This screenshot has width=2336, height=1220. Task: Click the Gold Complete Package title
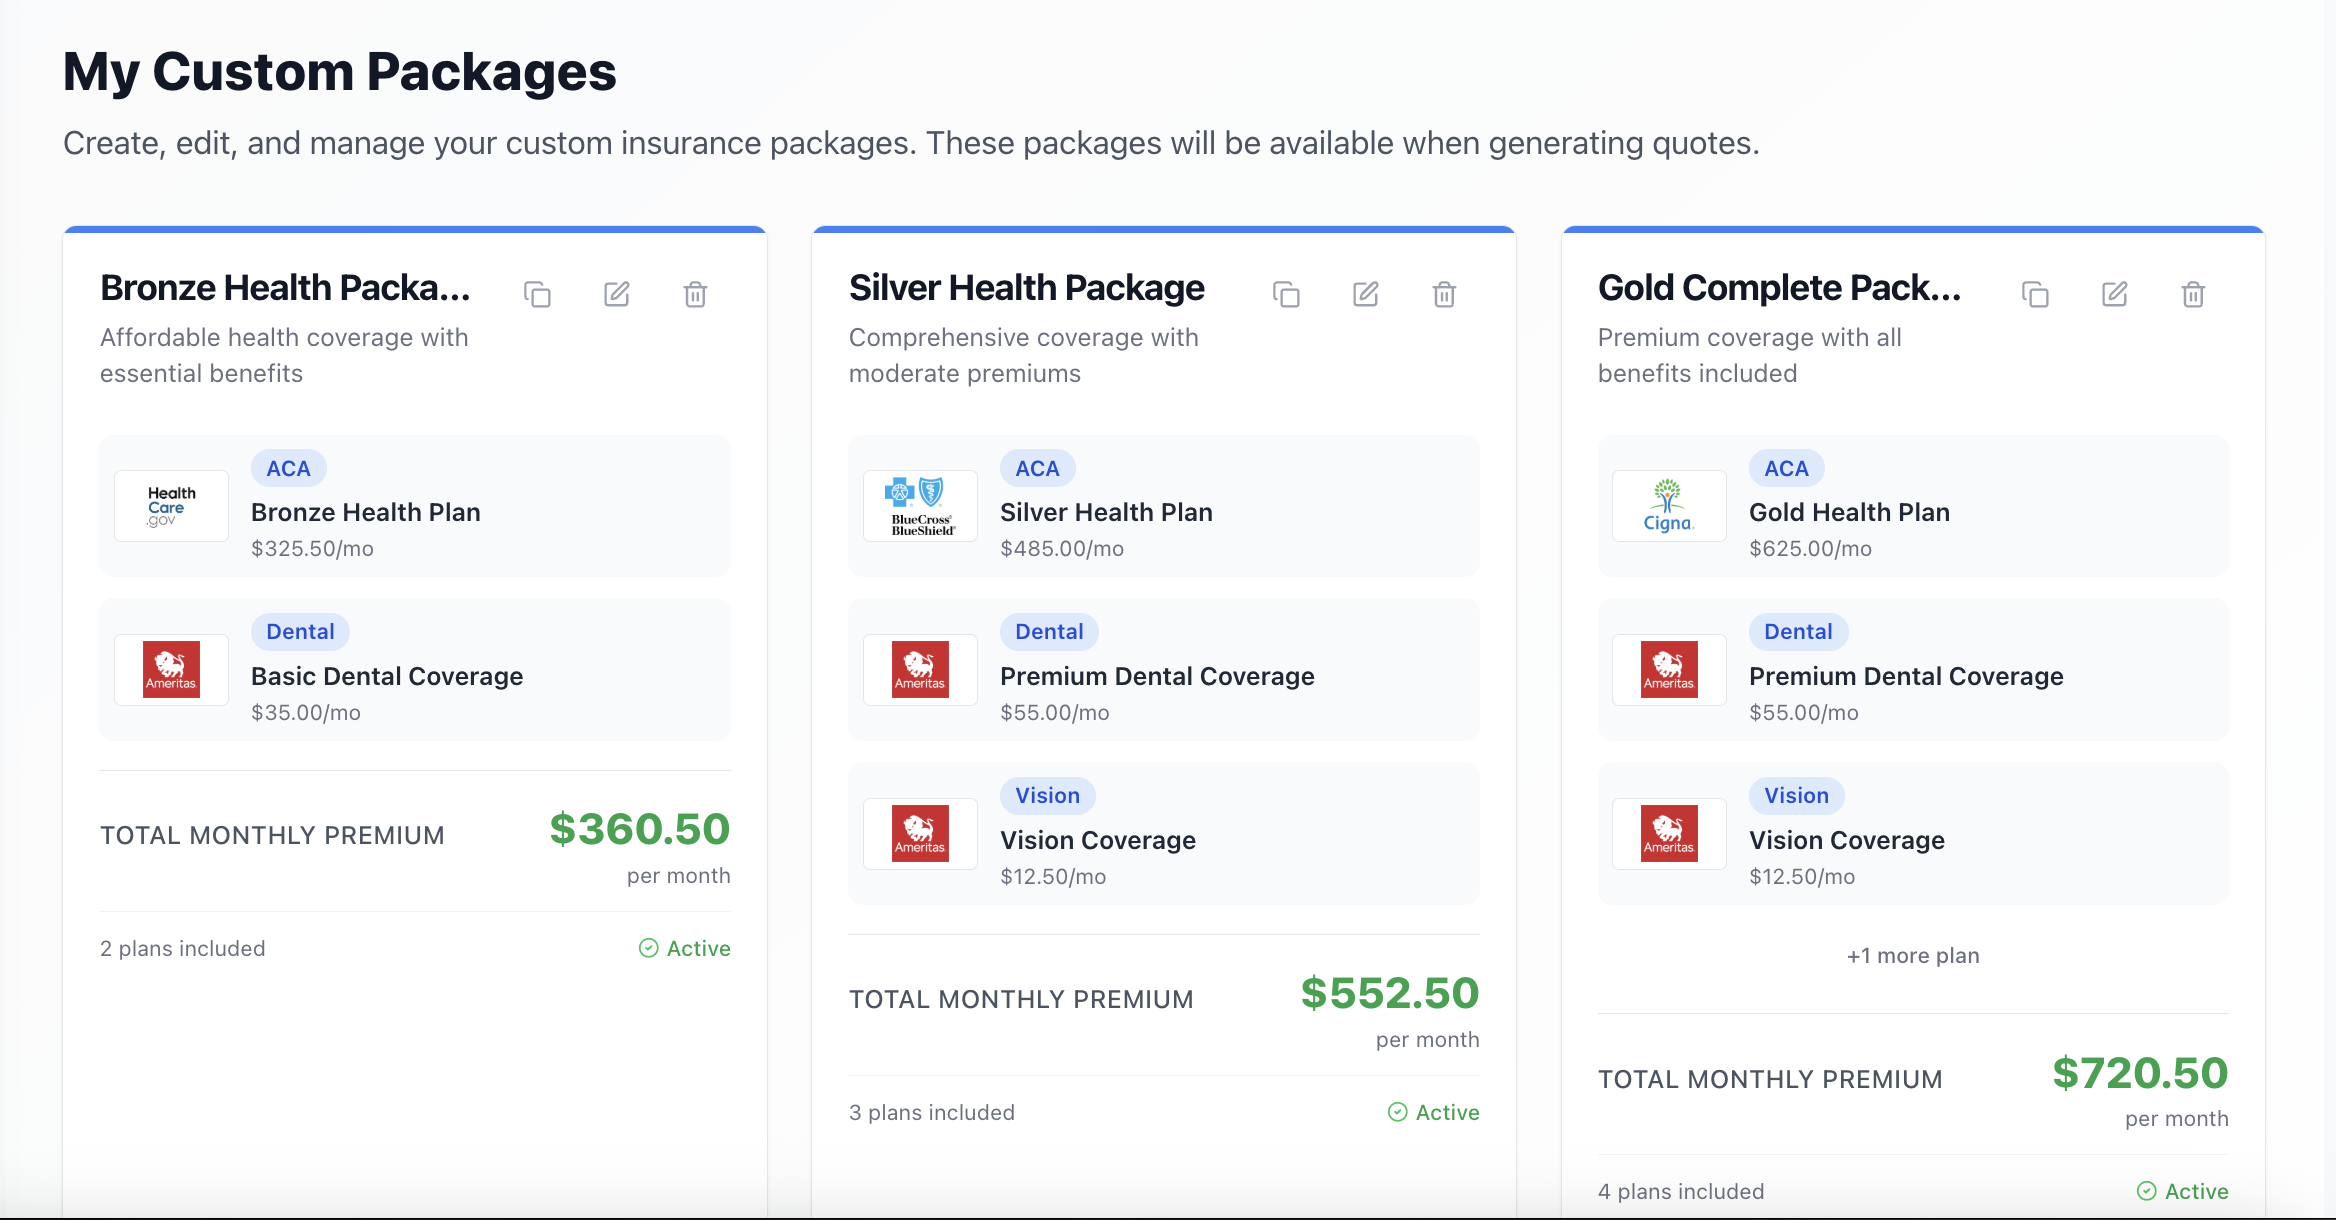tap(1779, 288)
